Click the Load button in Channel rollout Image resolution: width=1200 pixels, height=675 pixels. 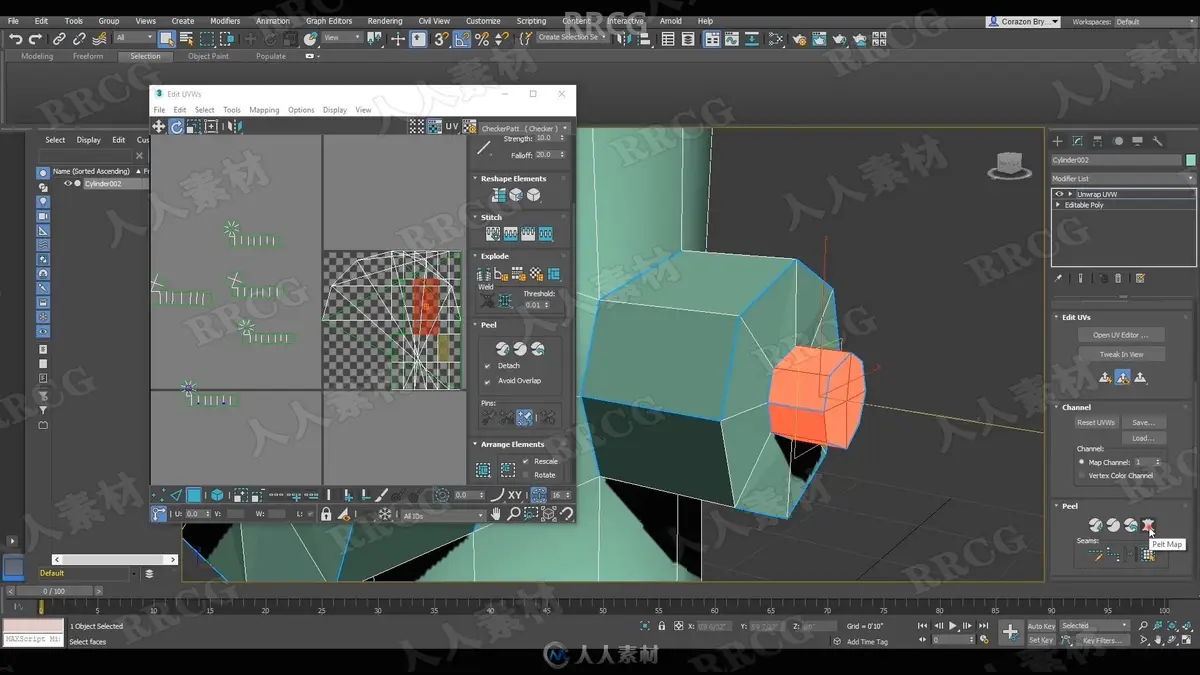[x=1143, y=438]
